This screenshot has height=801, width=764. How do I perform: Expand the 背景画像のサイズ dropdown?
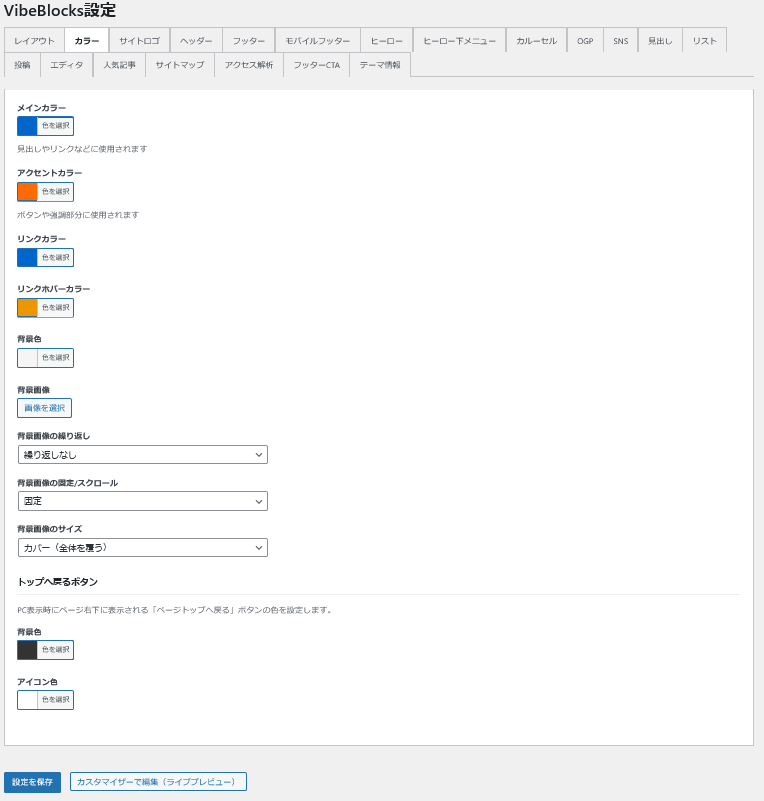click(143, 548)
